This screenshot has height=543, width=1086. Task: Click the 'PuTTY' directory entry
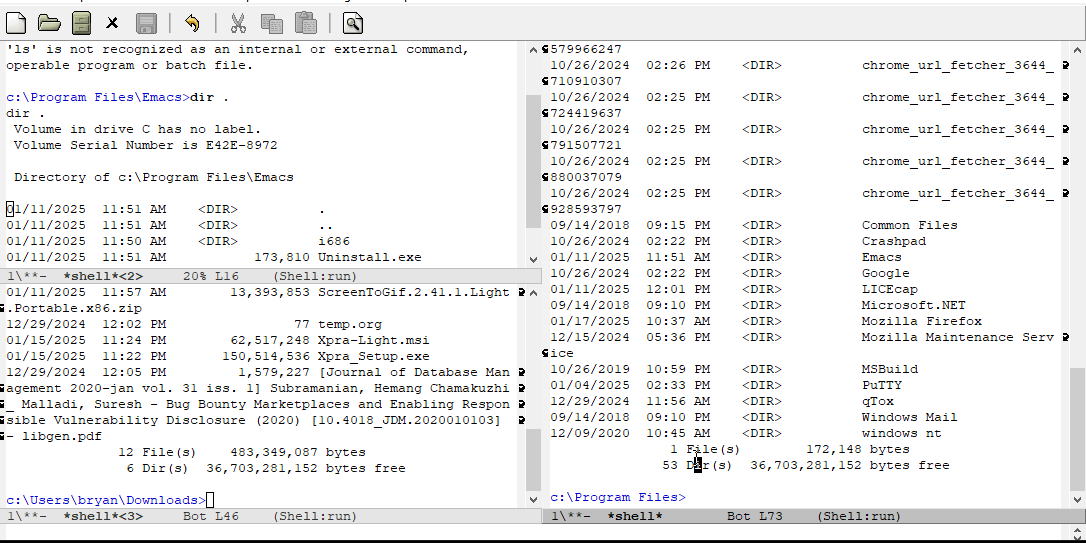pyautogui.click(x=882, y=385)
